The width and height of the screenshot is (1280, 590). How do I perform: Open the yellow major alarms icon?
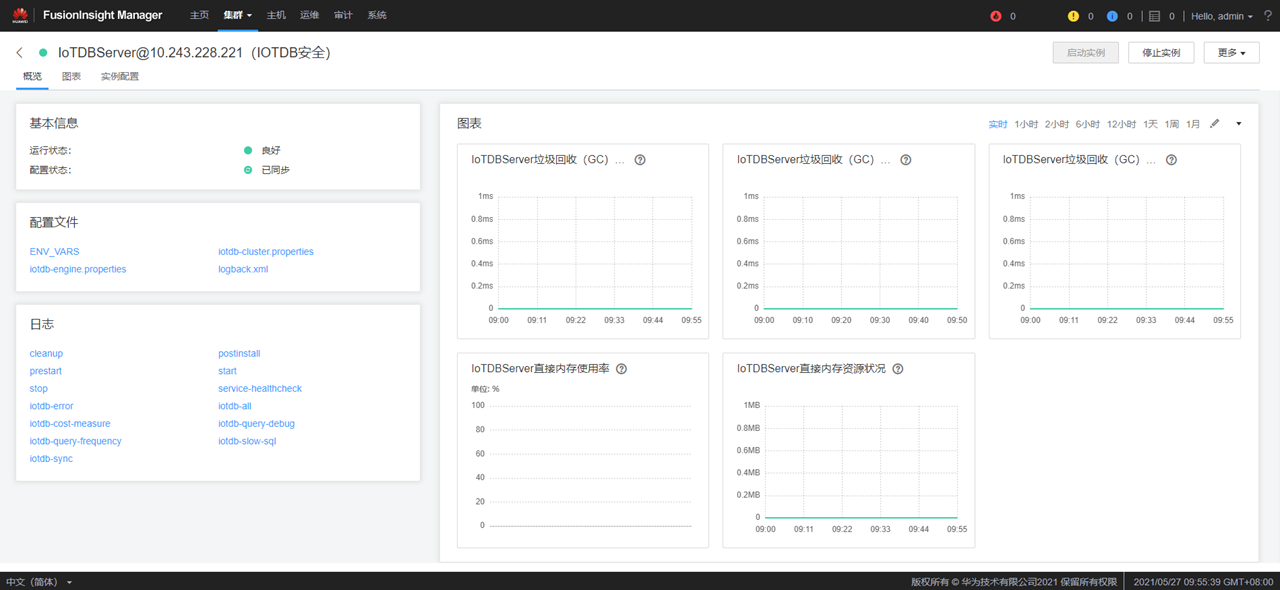tap(1073, 16)
